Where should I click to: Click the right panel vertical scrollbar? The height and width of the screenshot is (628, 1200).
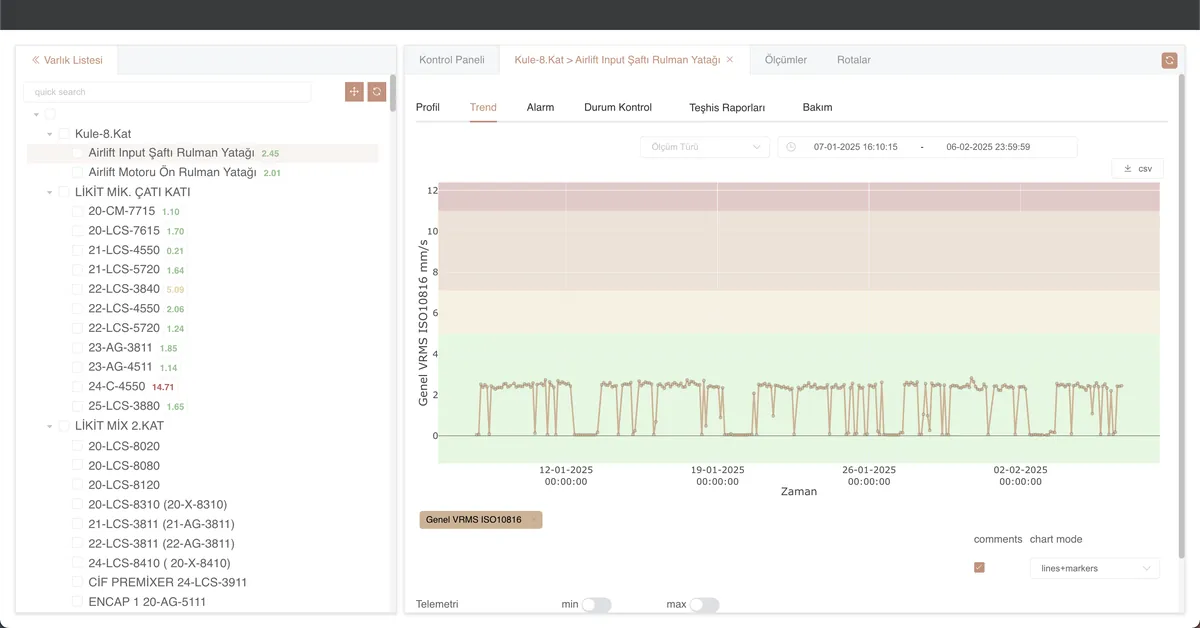click(x=1182, y=315)
